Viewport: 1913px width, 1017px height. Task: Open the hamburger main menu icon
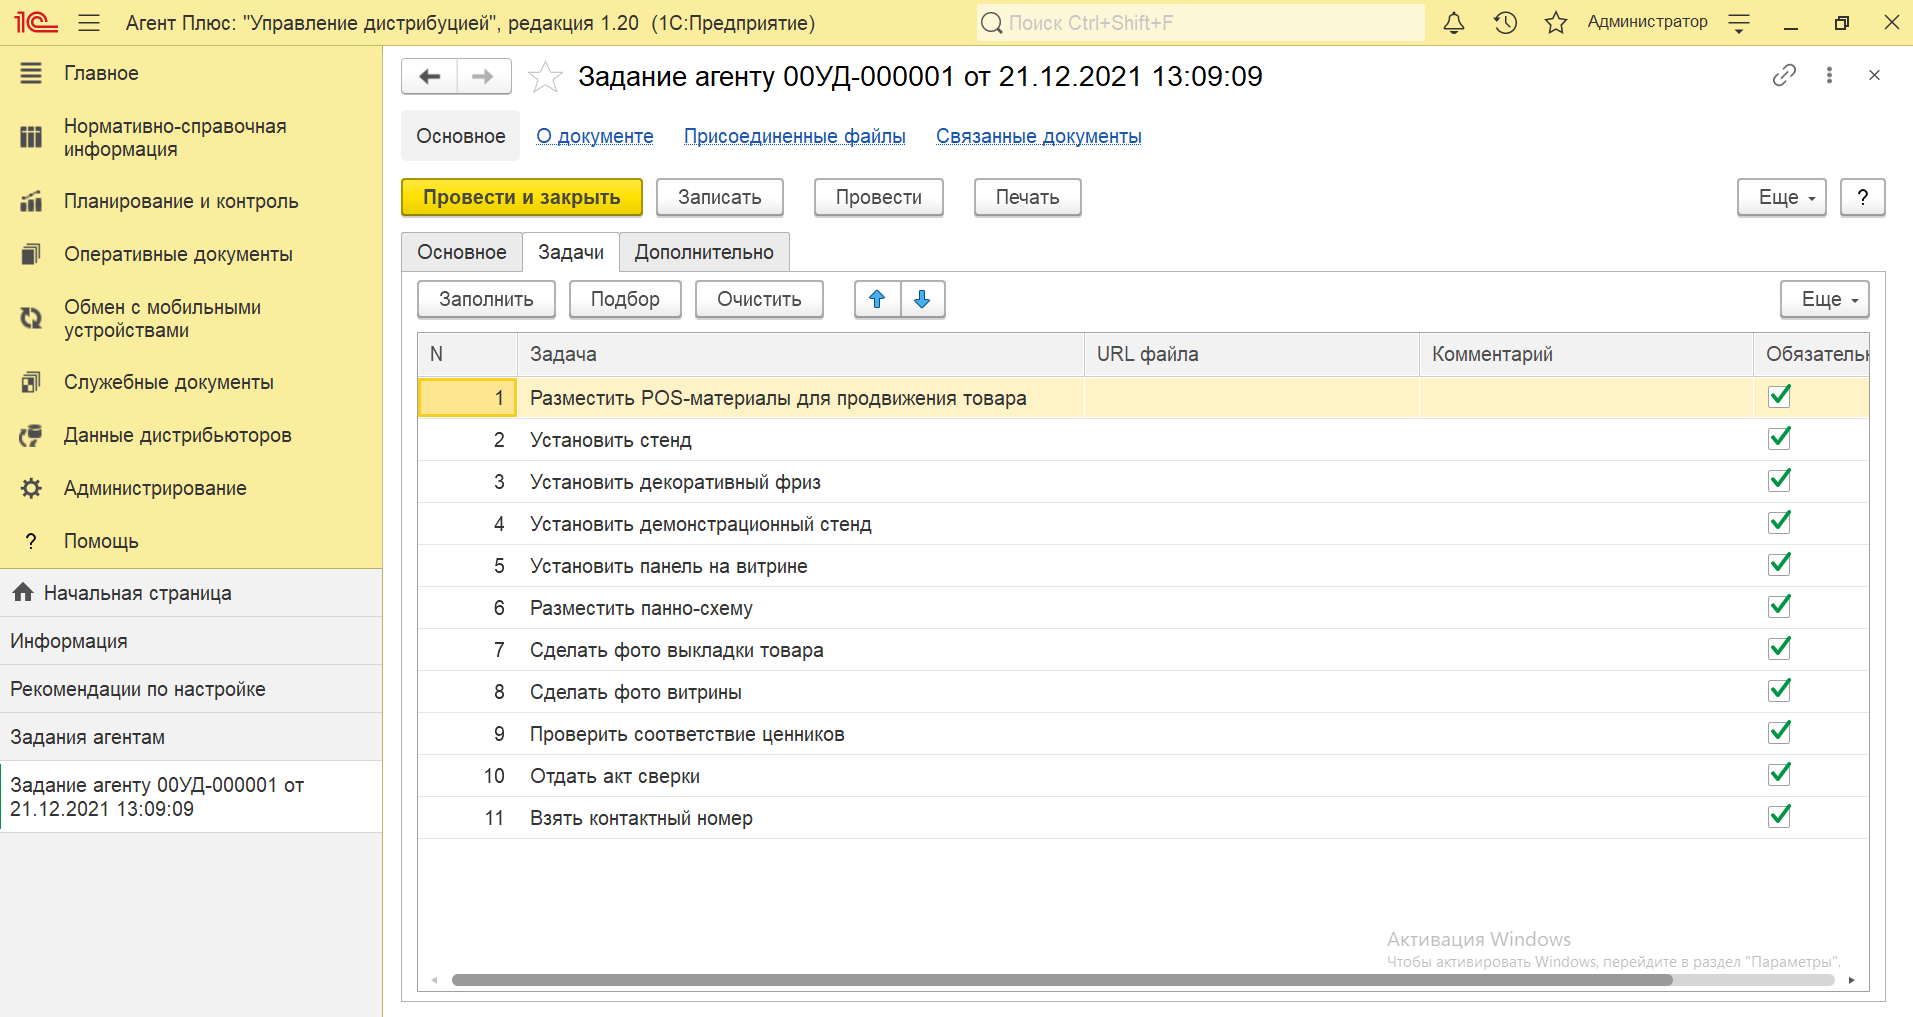click(x=89, y=23)
